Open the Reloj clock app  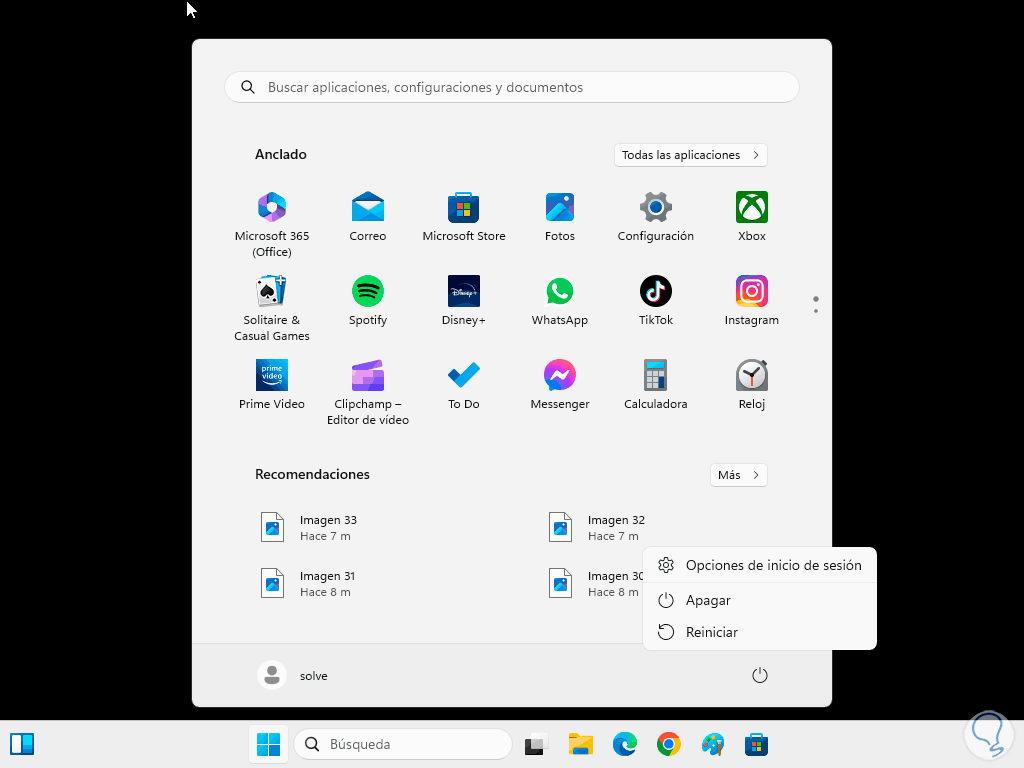752,385
